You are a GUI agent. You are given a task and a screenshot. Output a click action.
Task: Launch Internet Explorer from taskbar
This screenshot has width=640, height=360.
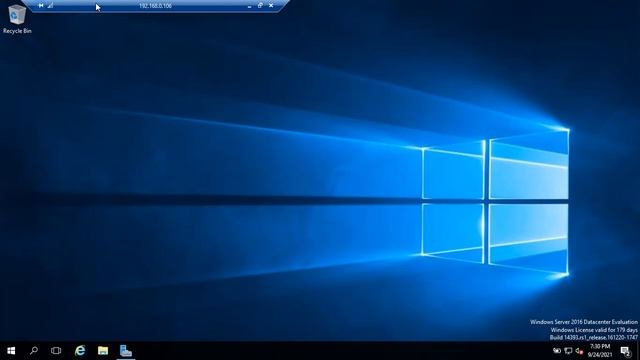pos(80,351)
